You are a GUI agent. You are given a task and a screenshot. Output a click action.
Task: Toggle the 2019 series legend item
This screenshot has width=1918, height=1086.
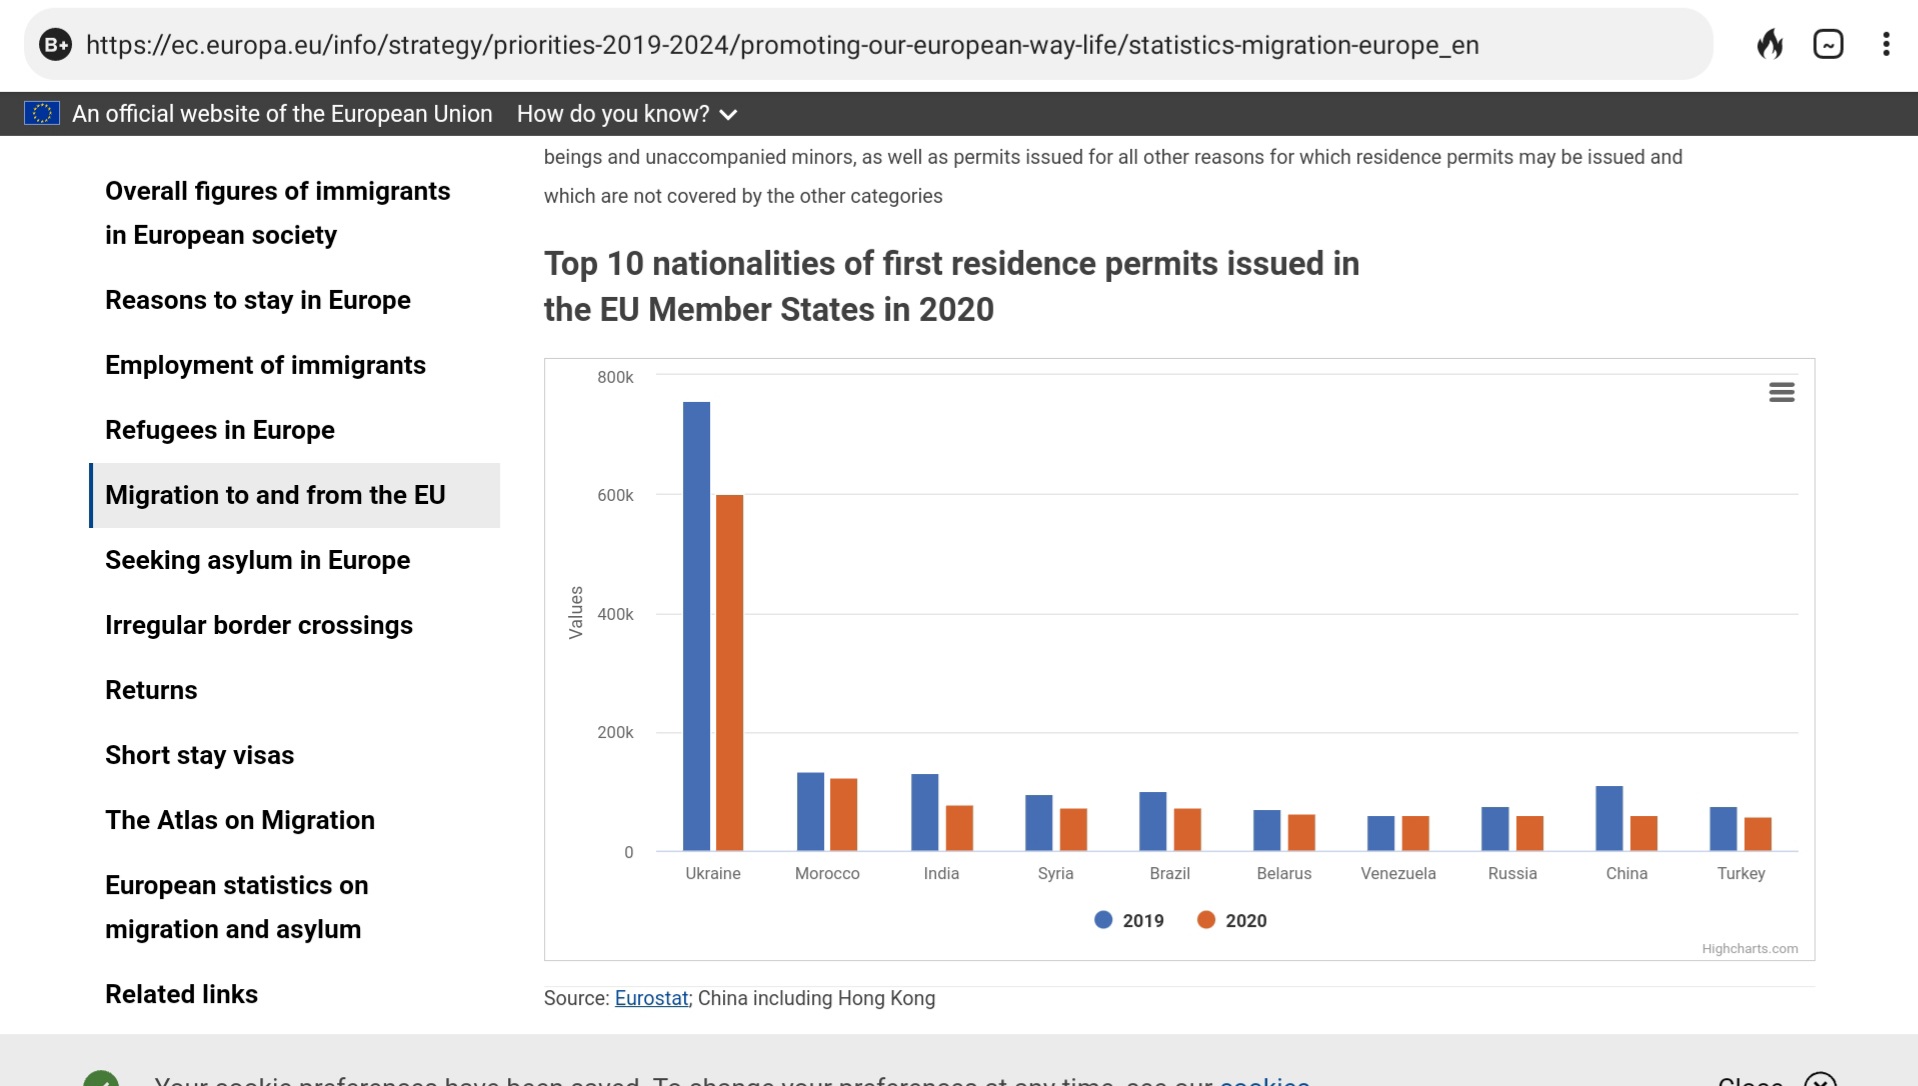click(1129, 920)
